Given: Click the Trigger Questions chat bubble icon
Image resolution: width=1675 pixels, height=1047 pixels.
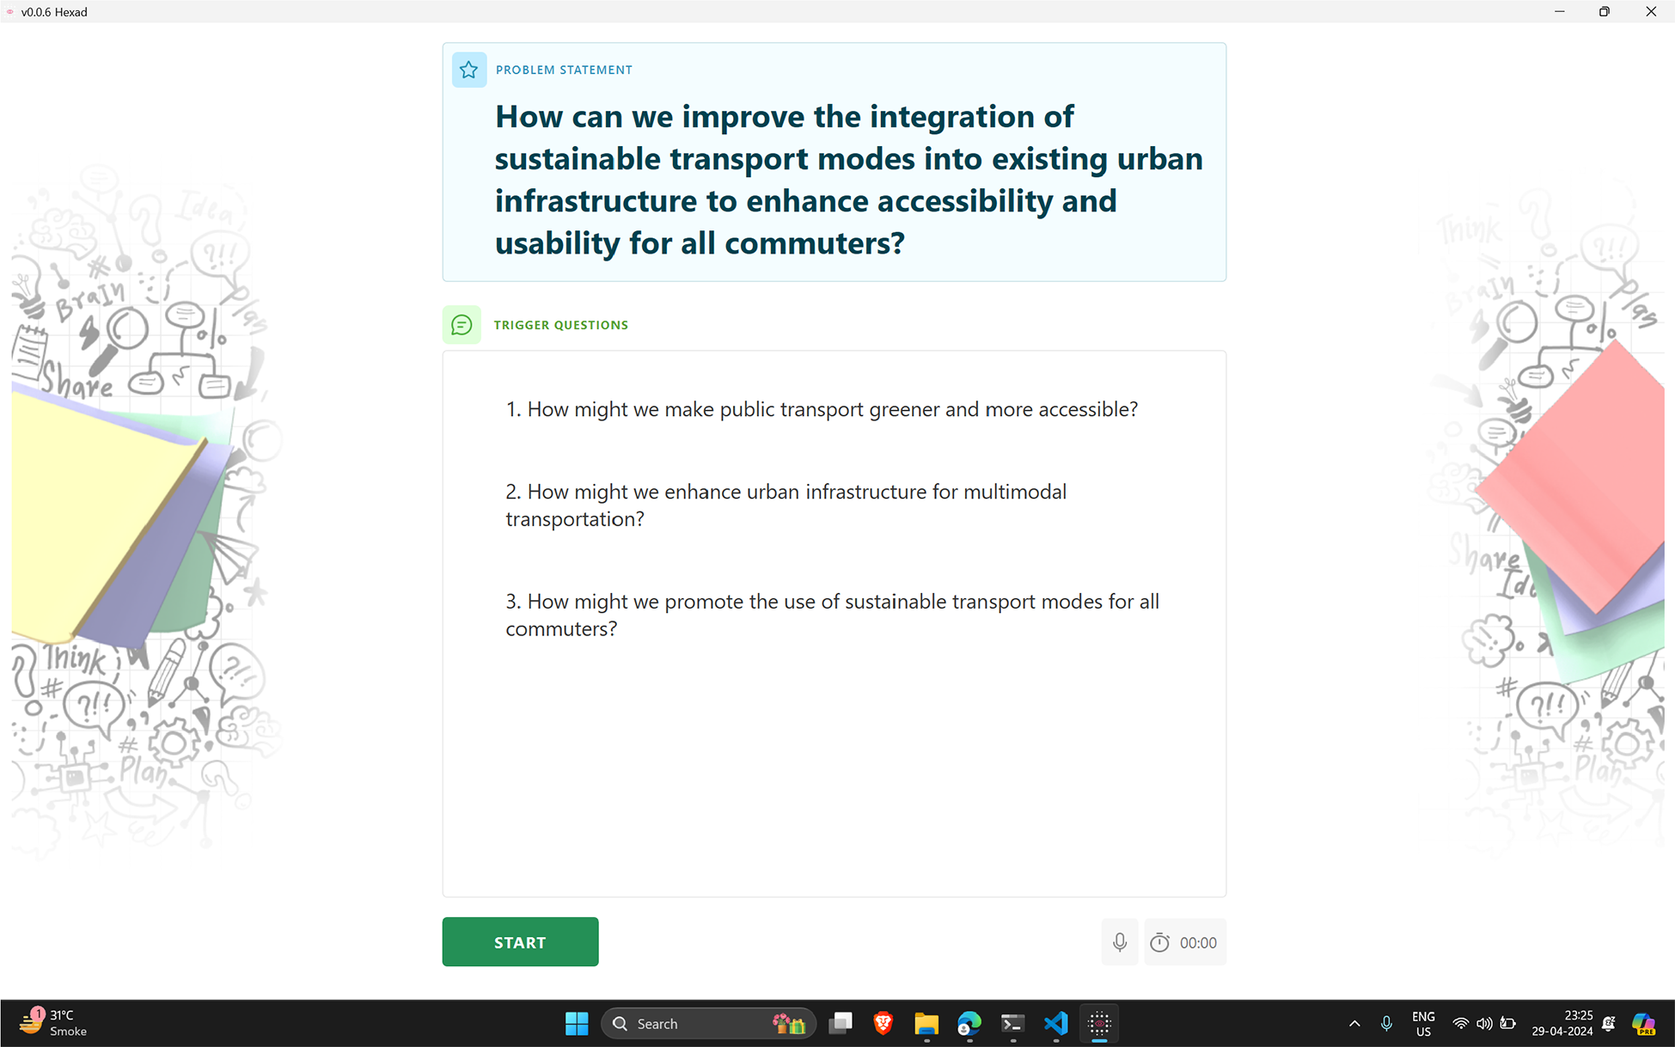Looking at the screenshot, I should (461, 325).
